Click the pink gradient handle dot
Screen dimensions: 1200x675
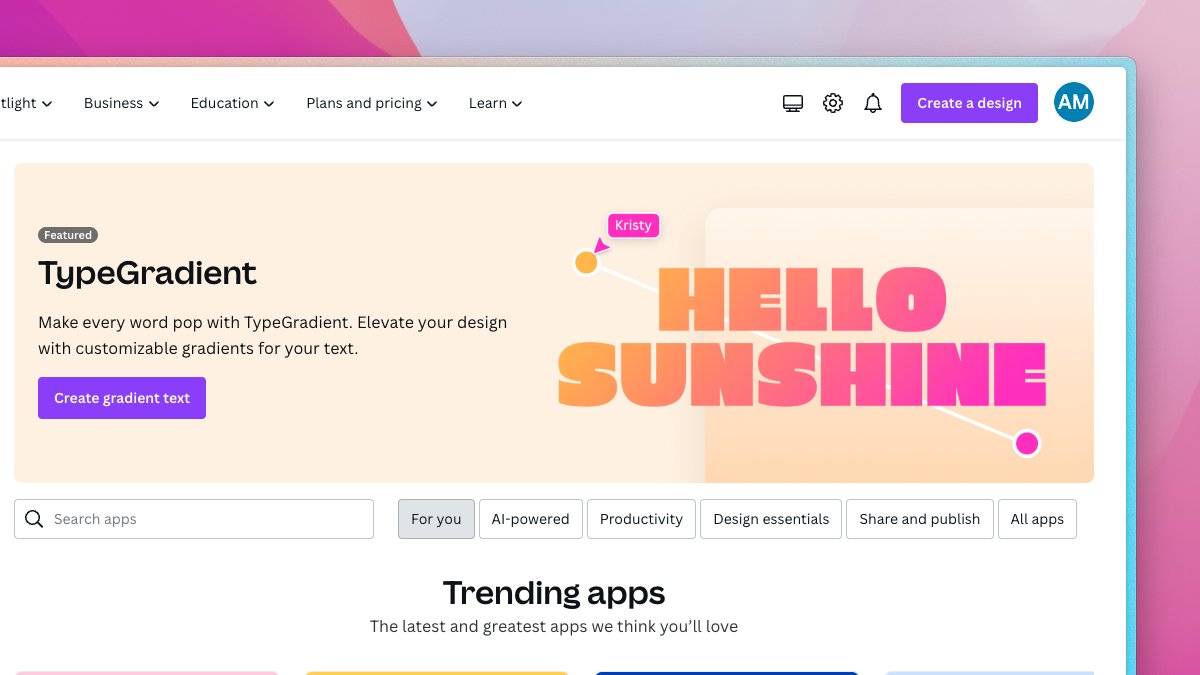[x=1027, y=443]
